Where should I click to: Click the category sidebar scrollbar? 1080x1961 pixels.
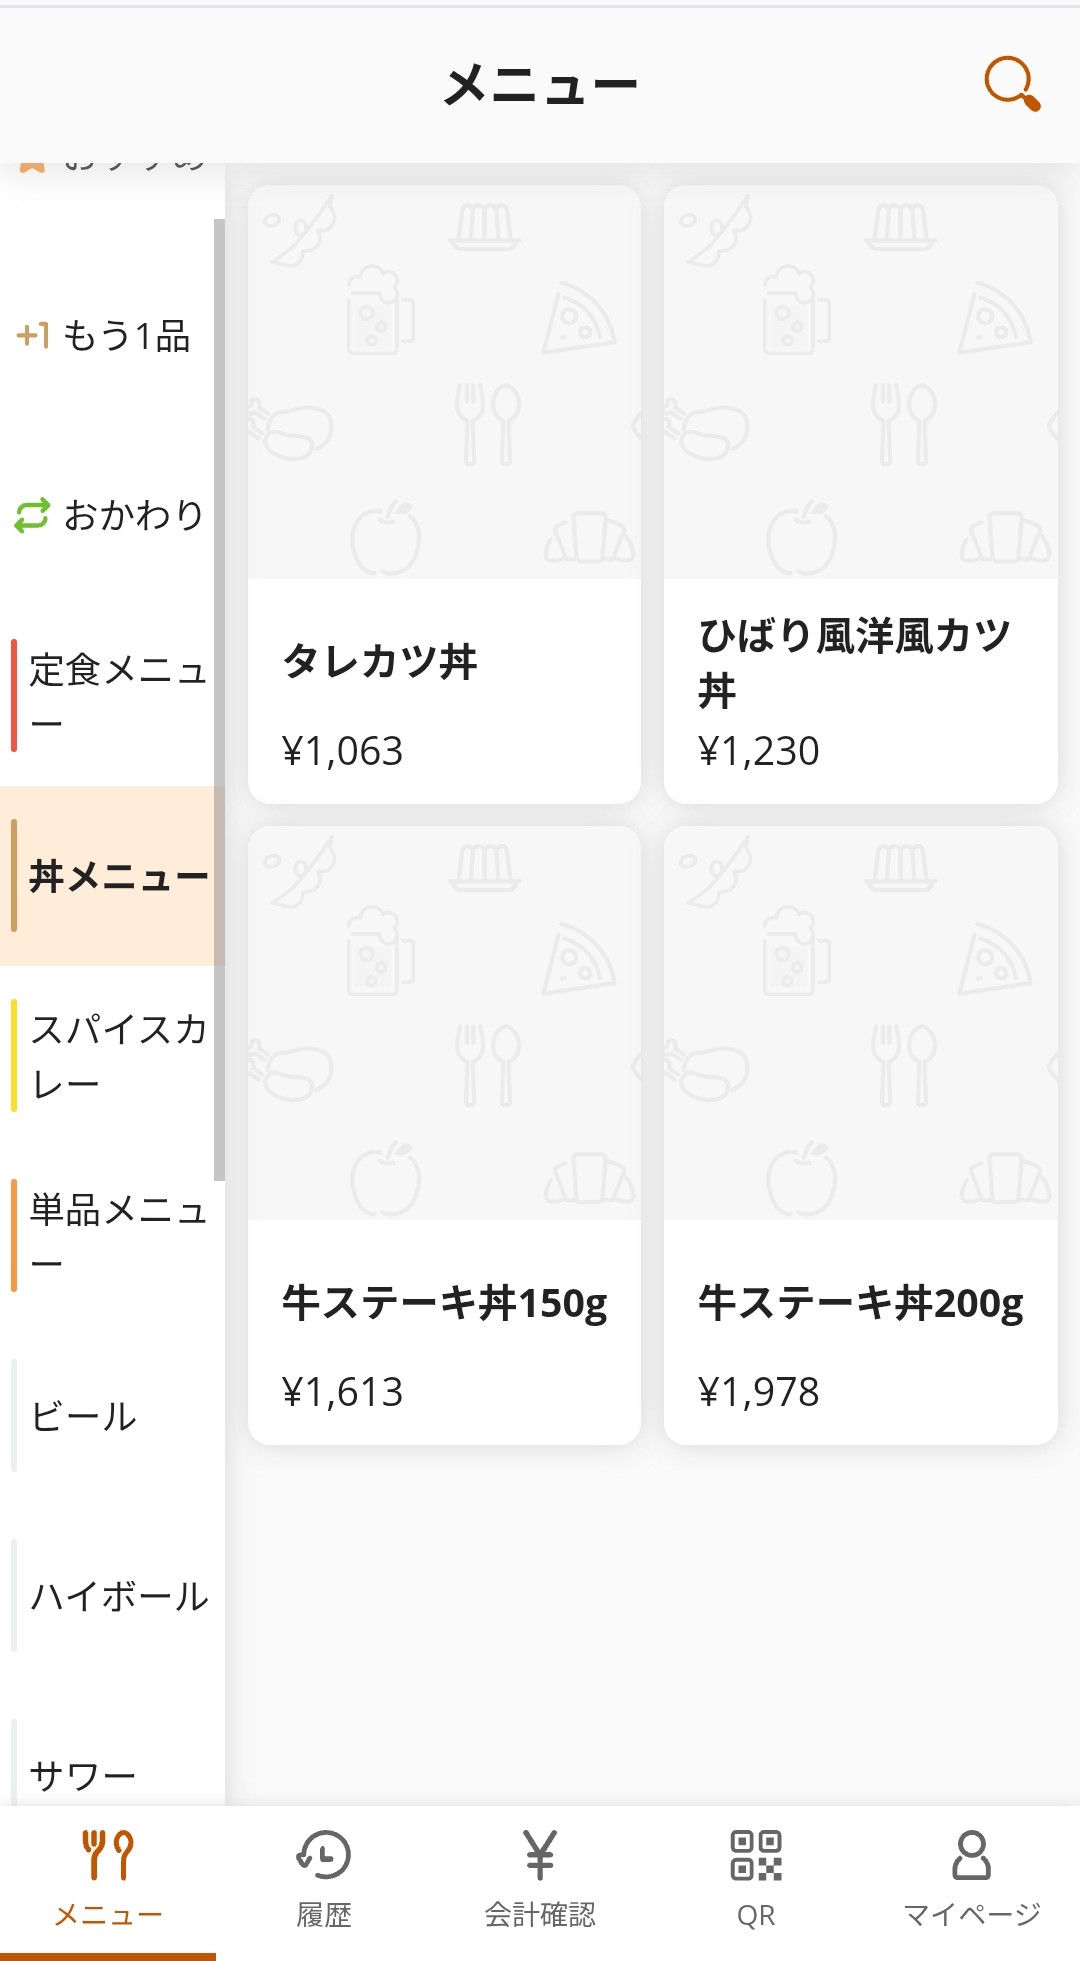[219, 700]
